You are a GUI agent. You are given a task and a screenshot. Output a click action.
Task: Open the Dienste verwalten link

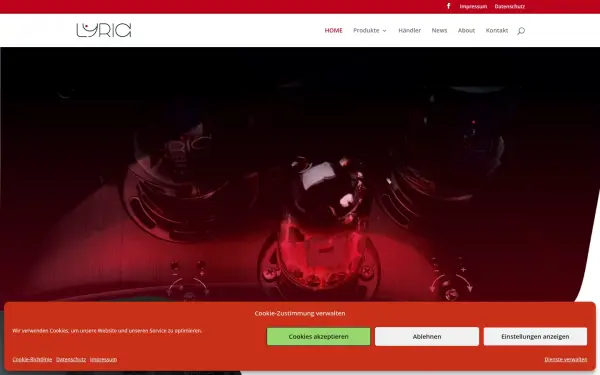pyautogui.click(x=566, y=359)
